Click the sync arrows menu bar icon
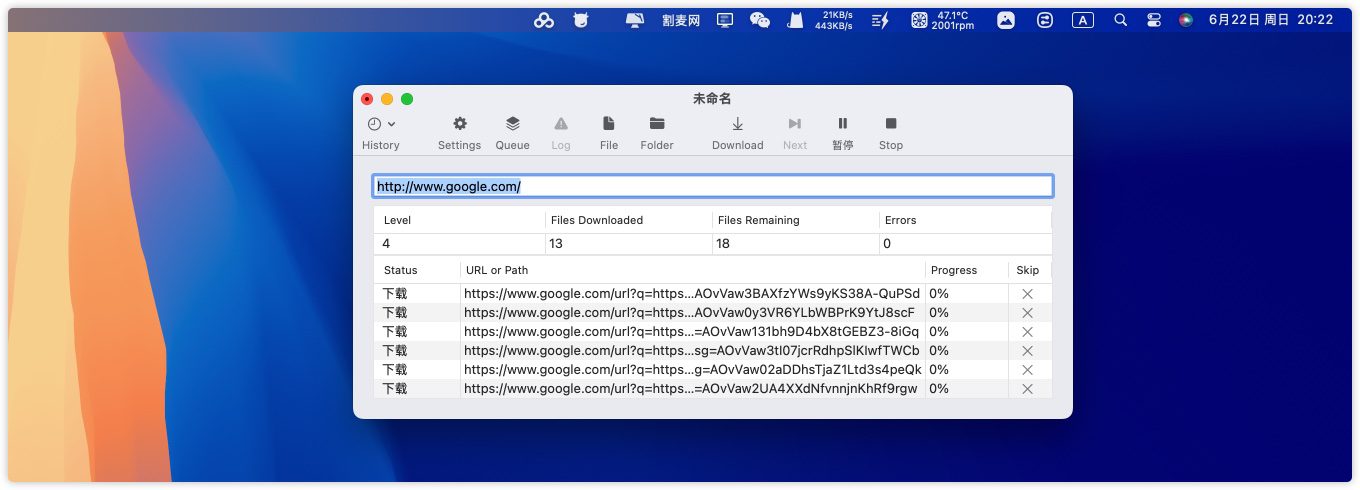Image resolution: width=1360 pixels, height=490 pixels. click(x=1045, y=20)
